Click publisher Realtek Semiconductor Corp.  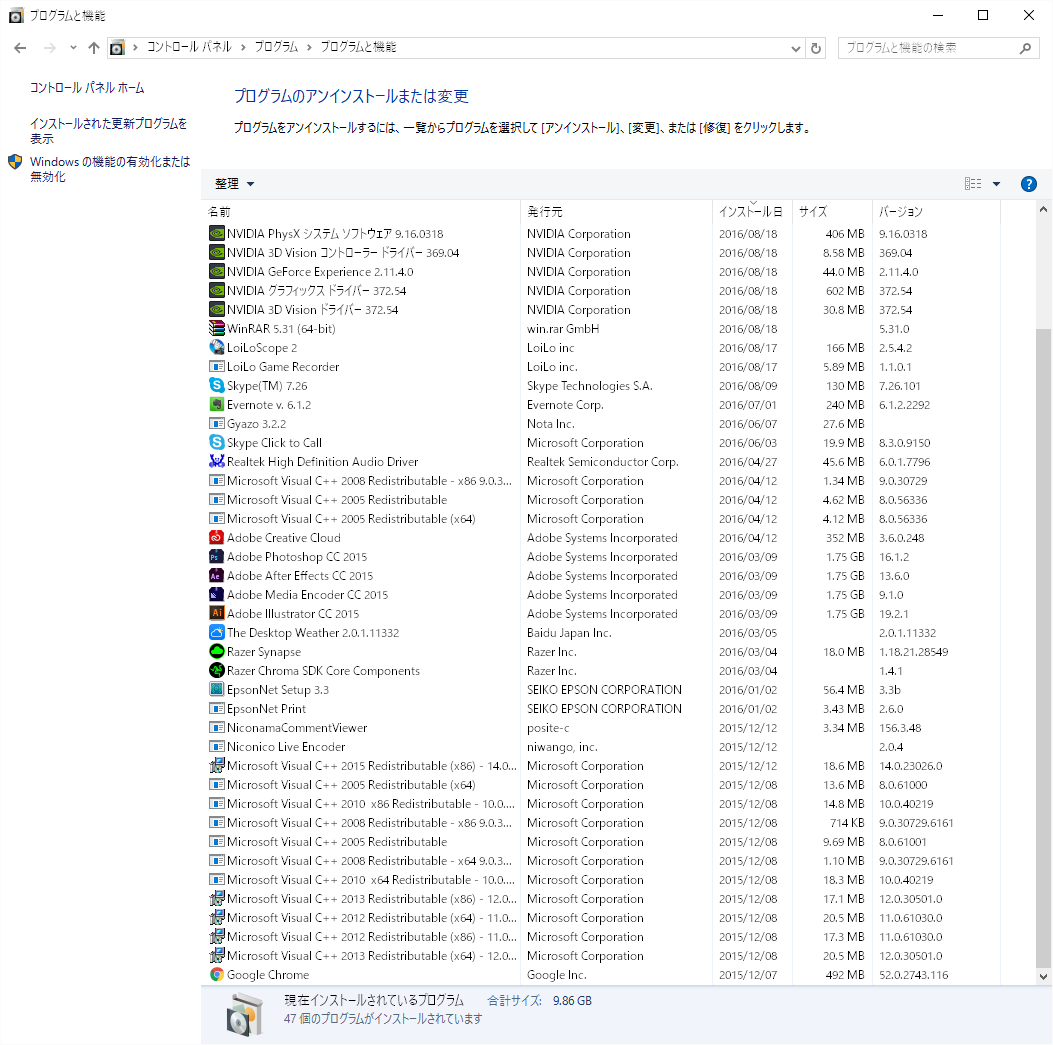point(602,461)
